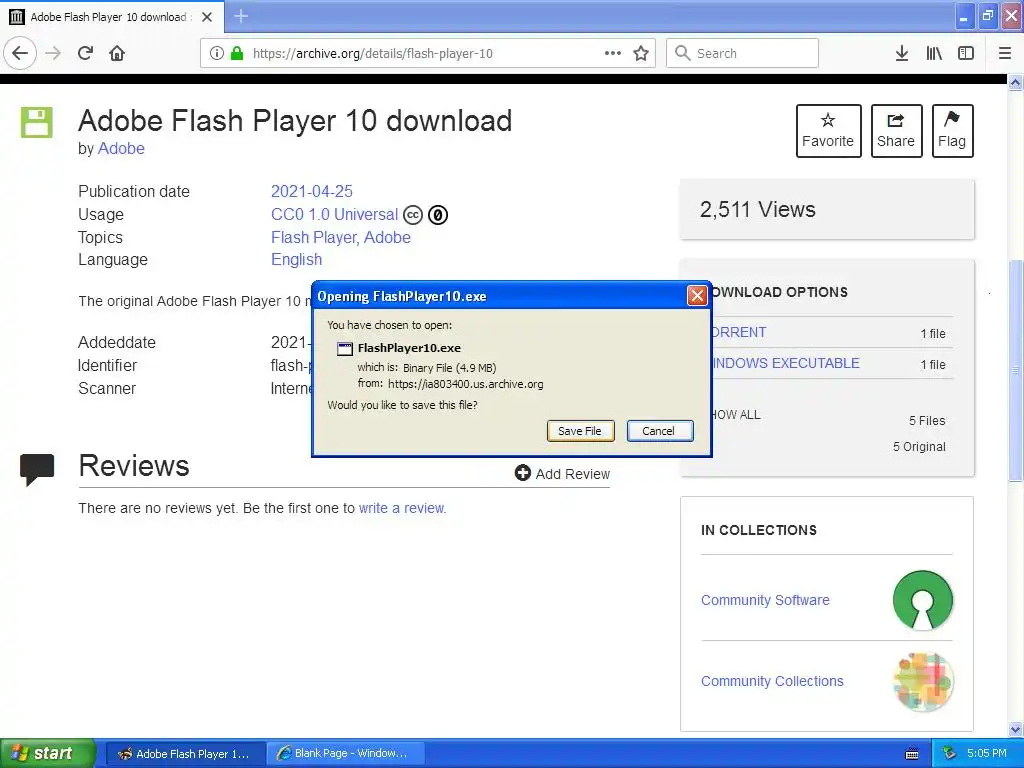Click the ia803400.us.archive.org source URL text
This screenshot has width=1024, height=768.
(466, 384)
